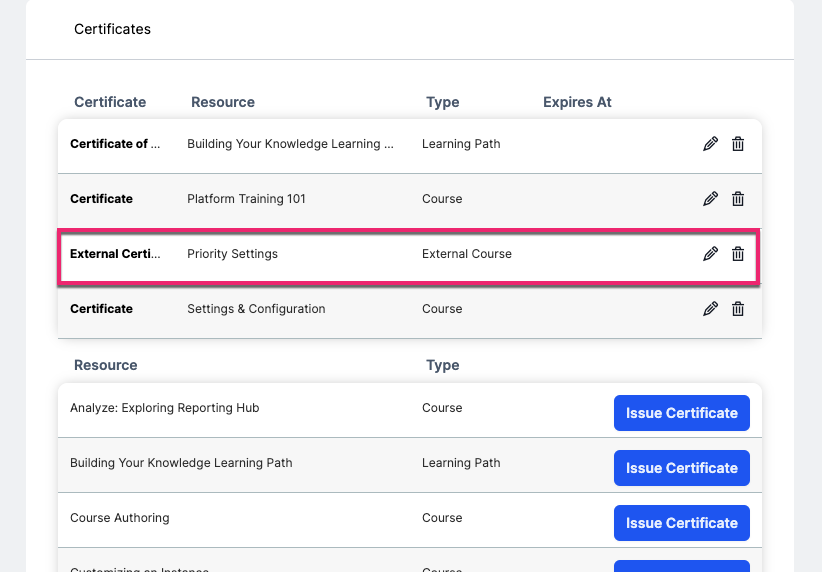Click the Certificate column header
822x572 pixels.
(110, 102)
